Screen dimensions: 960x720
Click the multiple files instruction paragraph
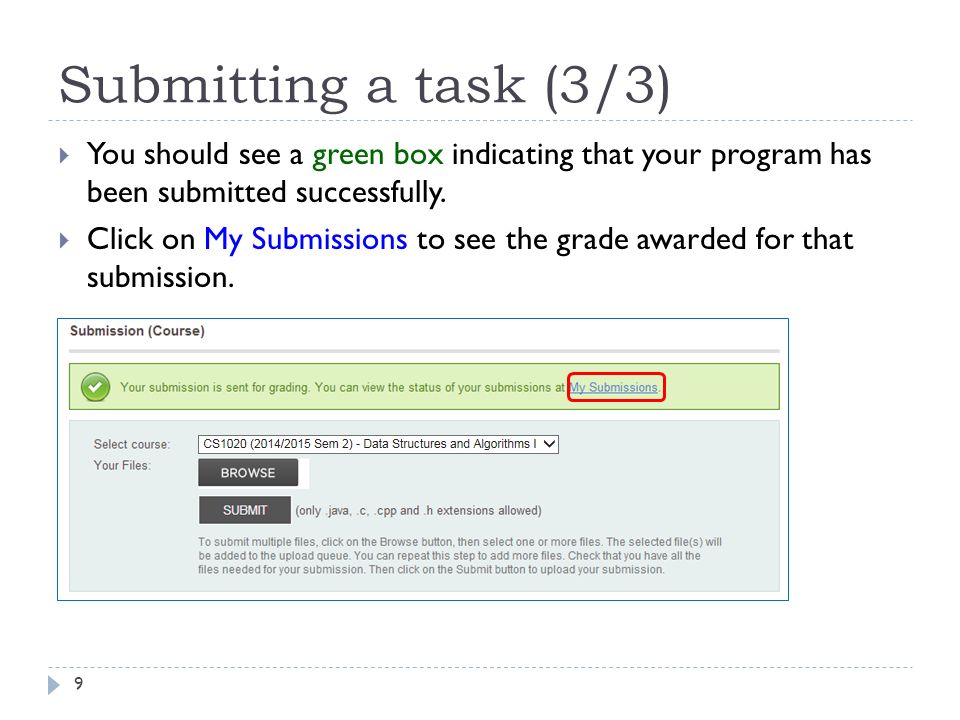460,556
